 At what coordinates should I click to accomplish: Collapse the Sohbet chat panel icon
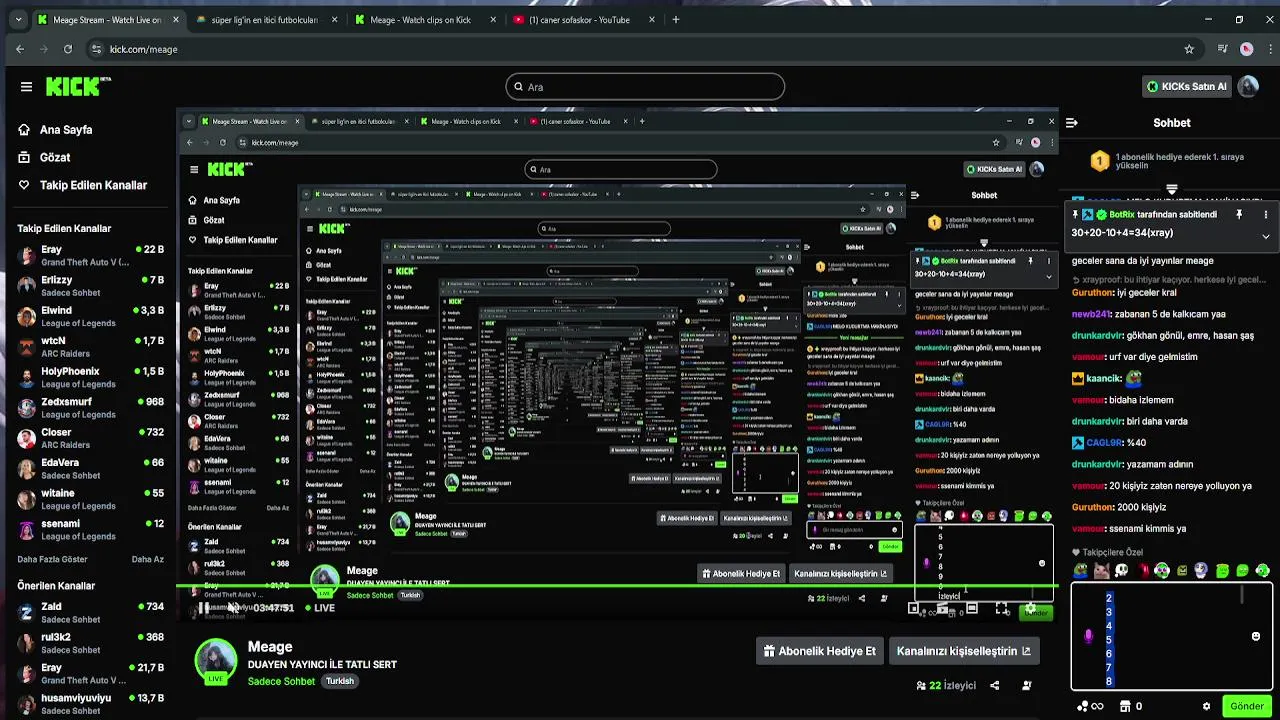(1071, 123)
